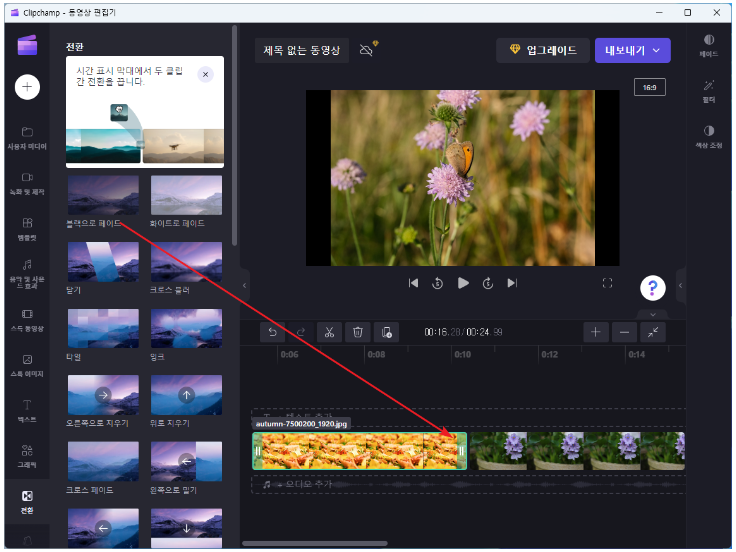Open the music and sound effects tab
This screenshot has height=552, width=736.
click(27, 274)
